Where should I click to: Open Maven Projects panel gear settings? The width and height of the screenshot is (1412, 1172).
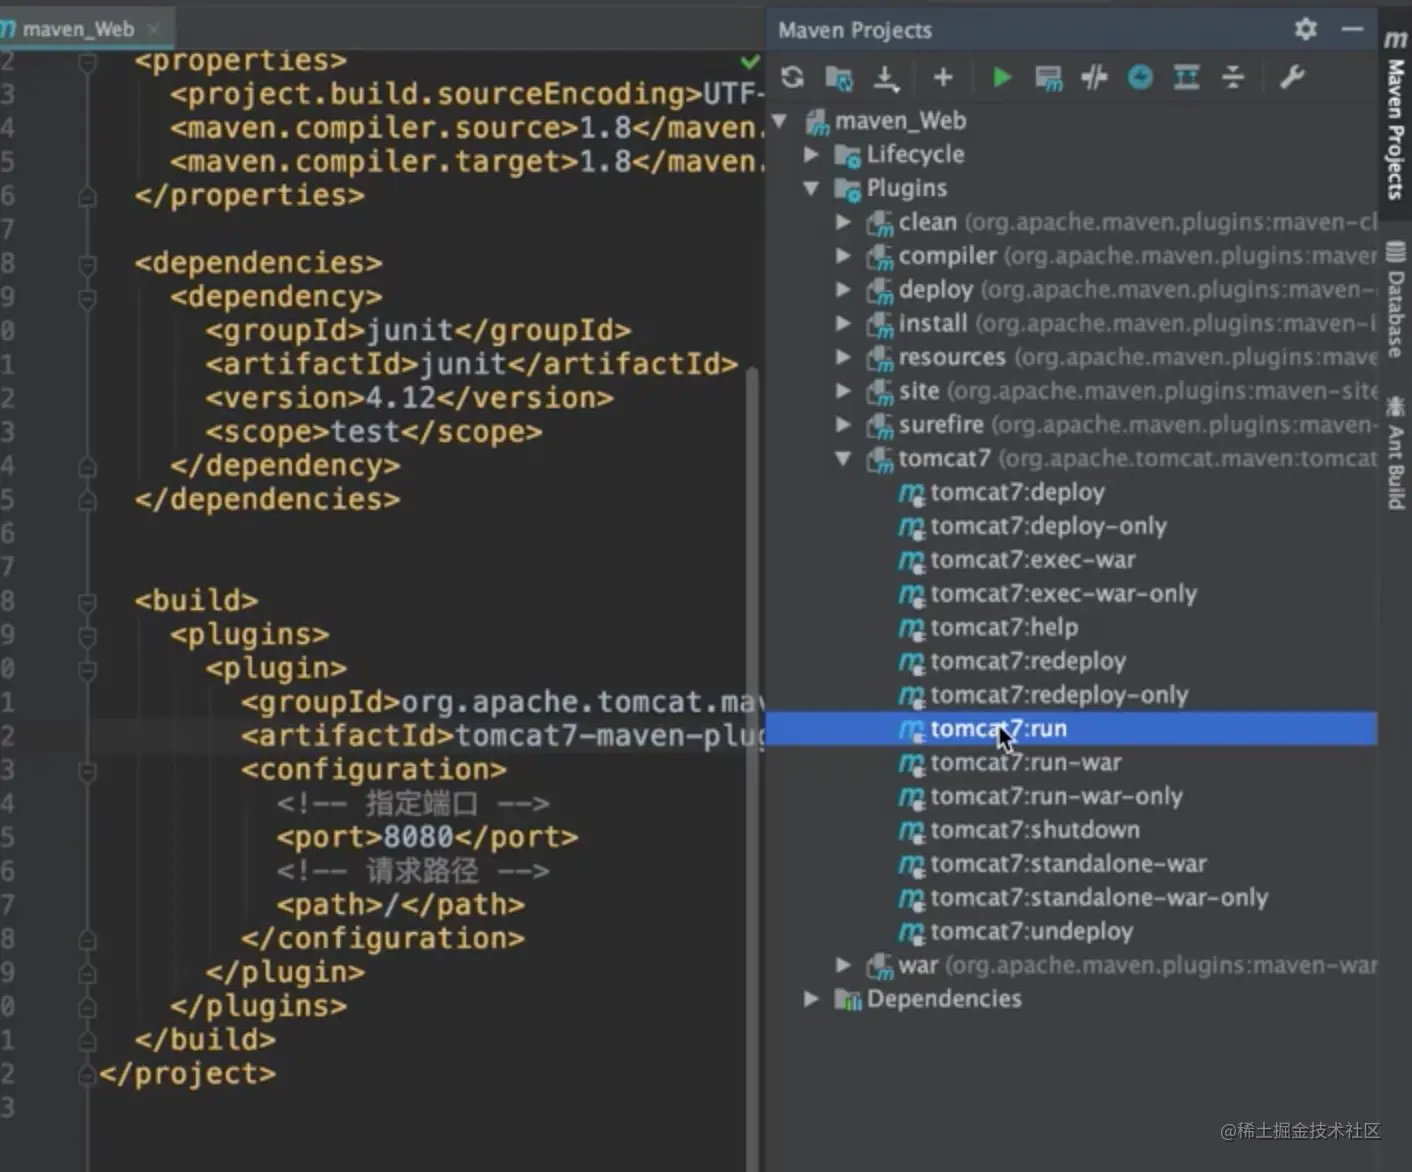pyautogui.click(x=1305, y=29)
